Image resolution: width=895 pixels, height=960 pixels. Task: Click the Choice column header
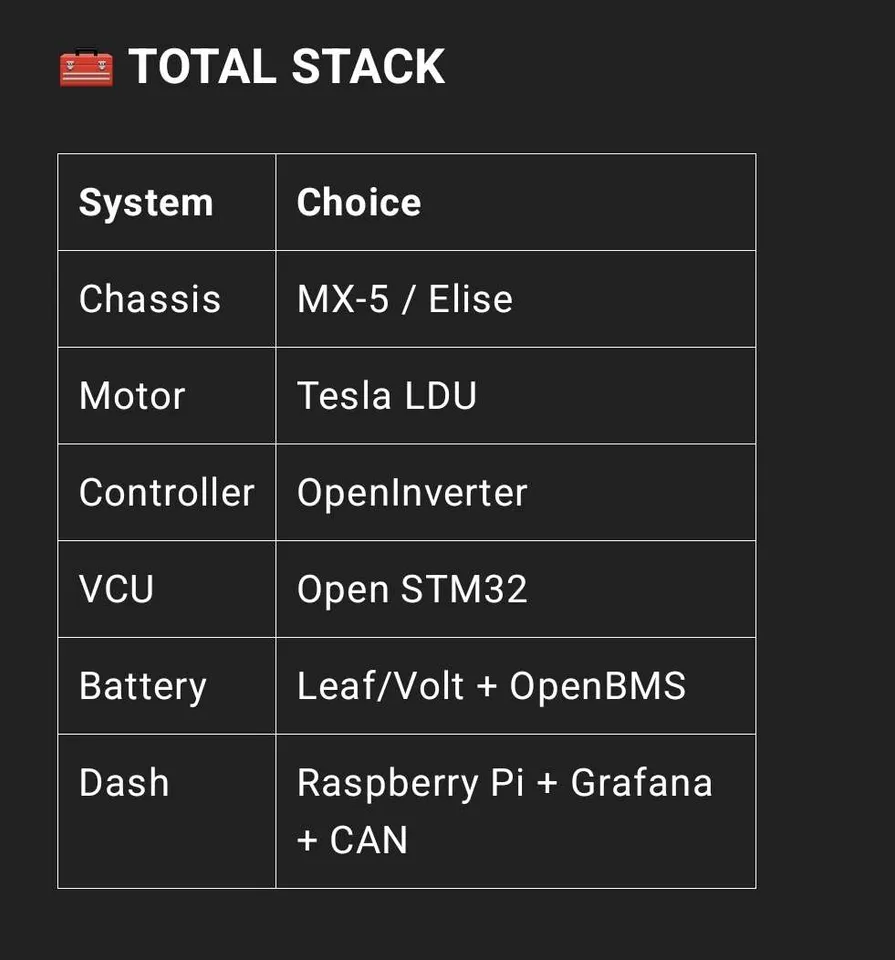pyautogui.click(x=359, y=203)
